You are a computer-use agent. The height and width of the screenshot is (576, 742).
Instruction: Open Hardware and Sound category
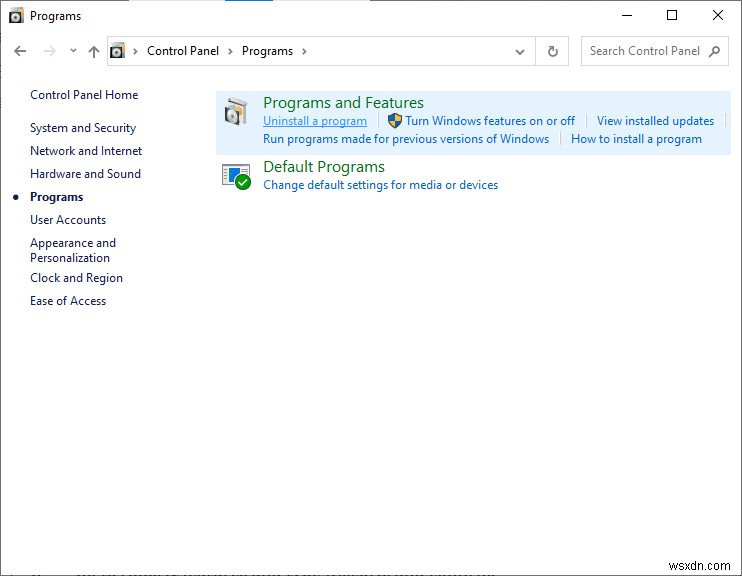pyautogui.click(x=85, y=174)
